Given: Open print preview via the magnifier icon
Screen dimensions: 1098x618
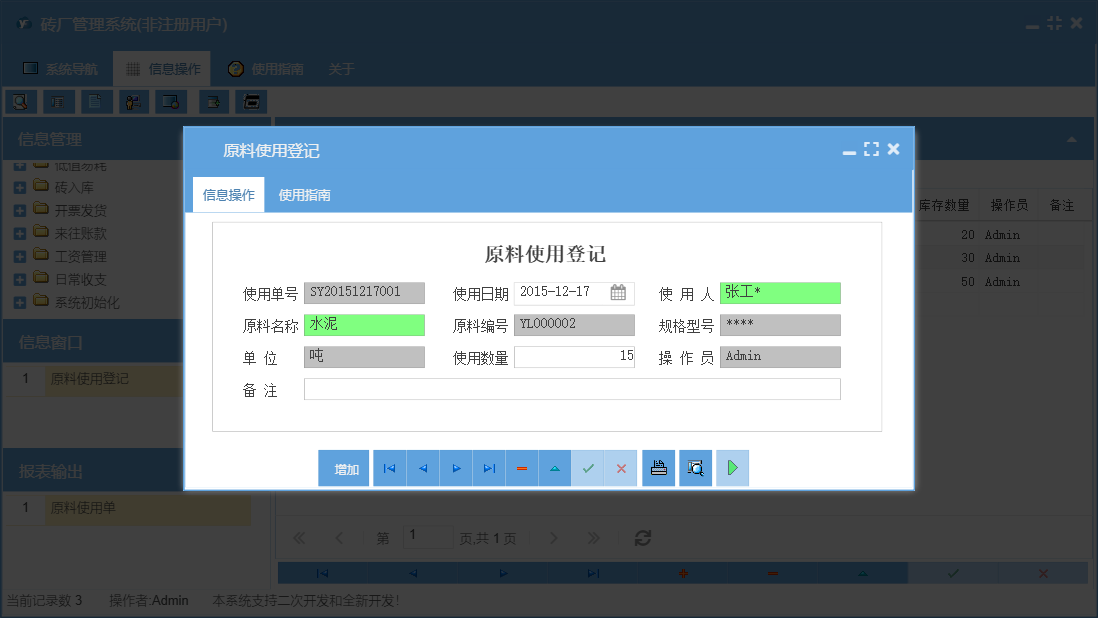Looking at the screenshot, I should click(695, 468).
